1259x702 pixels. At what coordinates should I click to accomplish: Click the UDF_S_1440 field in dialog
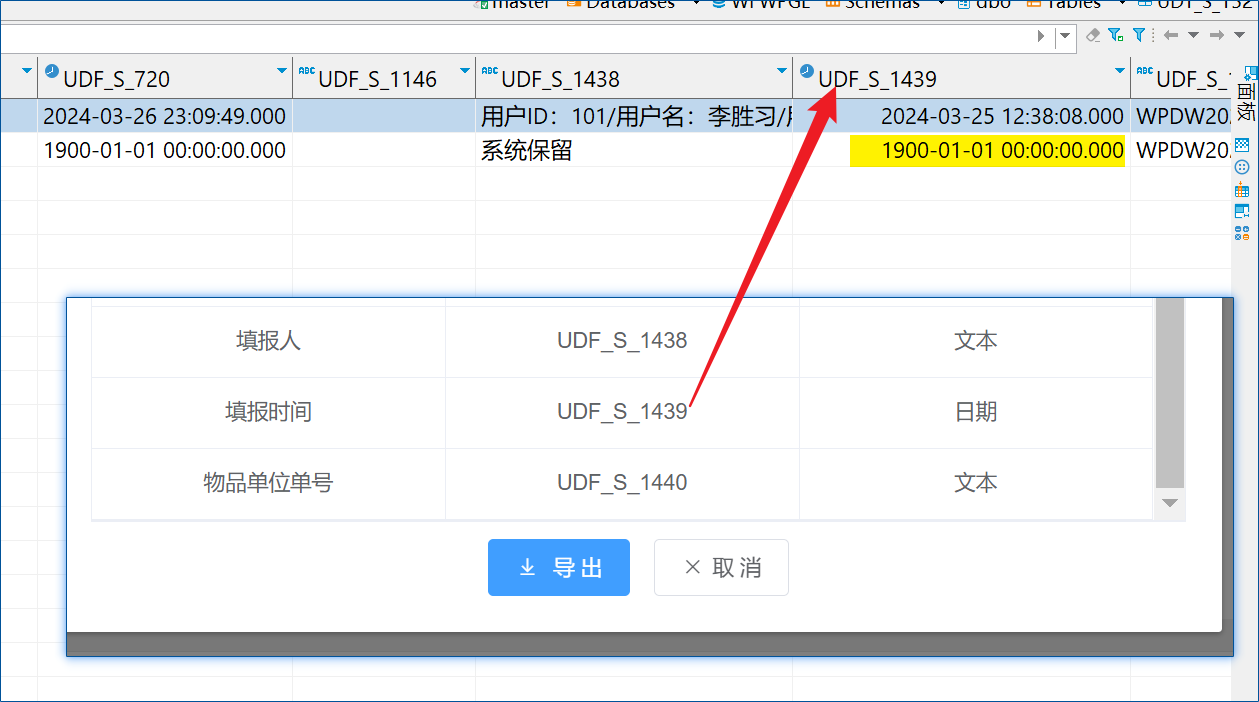622,483
